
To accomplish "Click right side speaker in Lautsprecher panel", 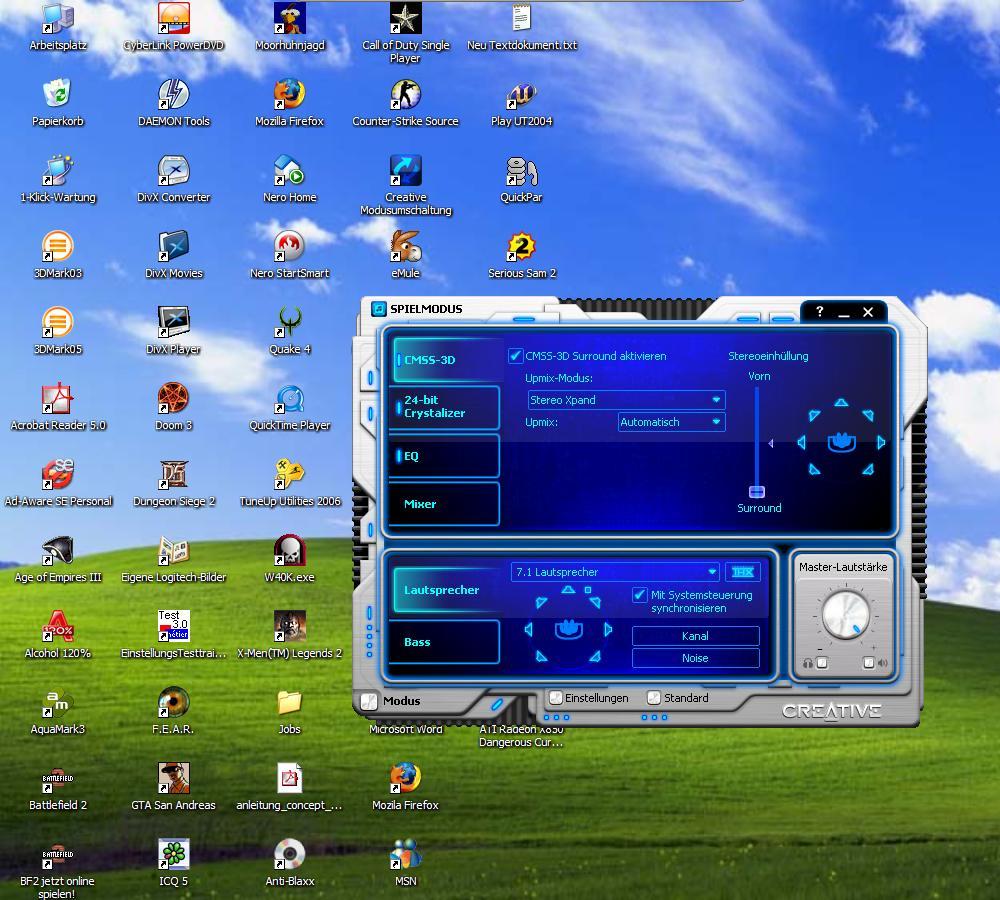I will click(608, 630).
